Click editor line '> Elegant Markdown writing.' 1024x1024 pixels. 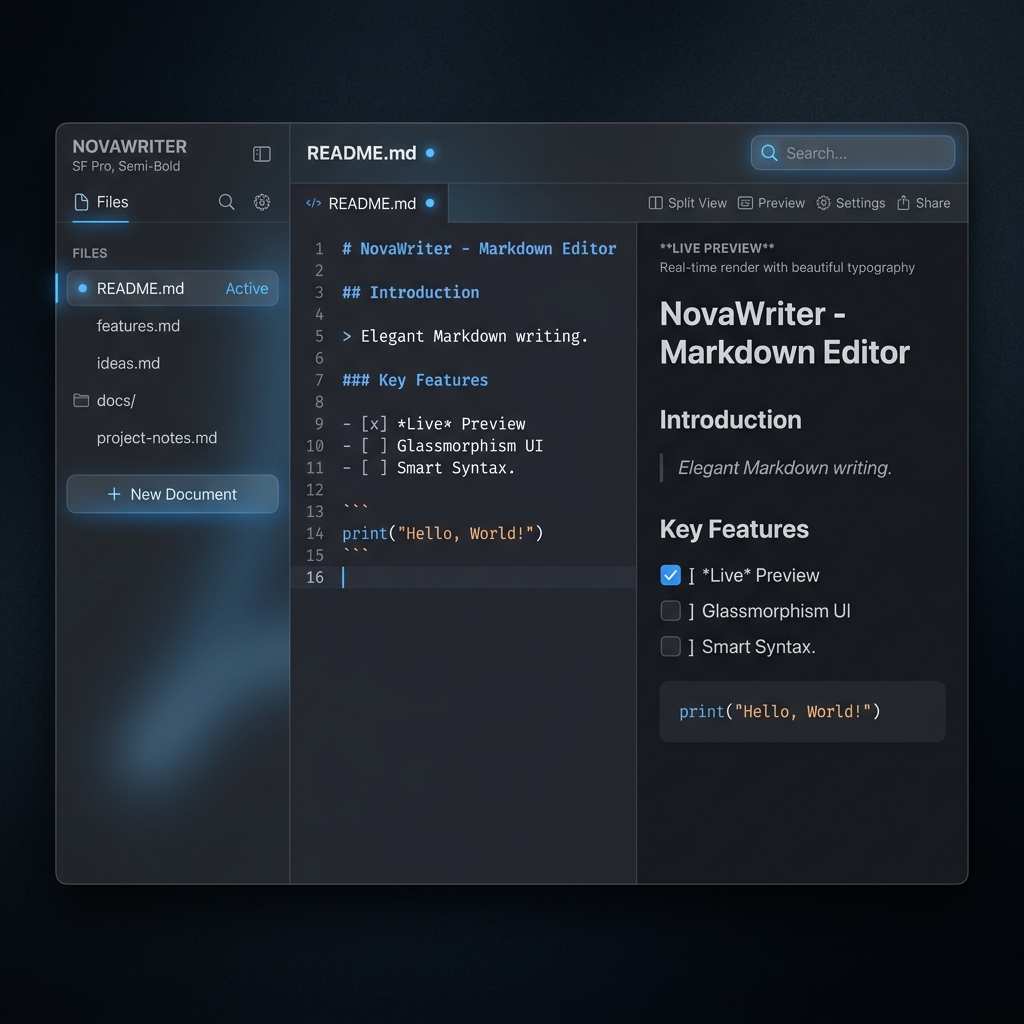(465, 336)
